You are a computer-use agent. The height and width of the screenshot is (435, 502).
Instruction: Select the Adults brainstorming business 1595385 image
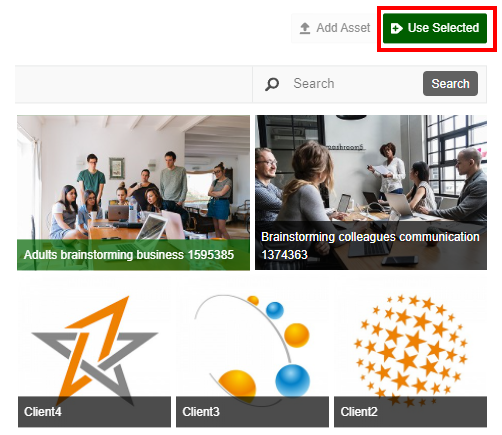(133, 193)
